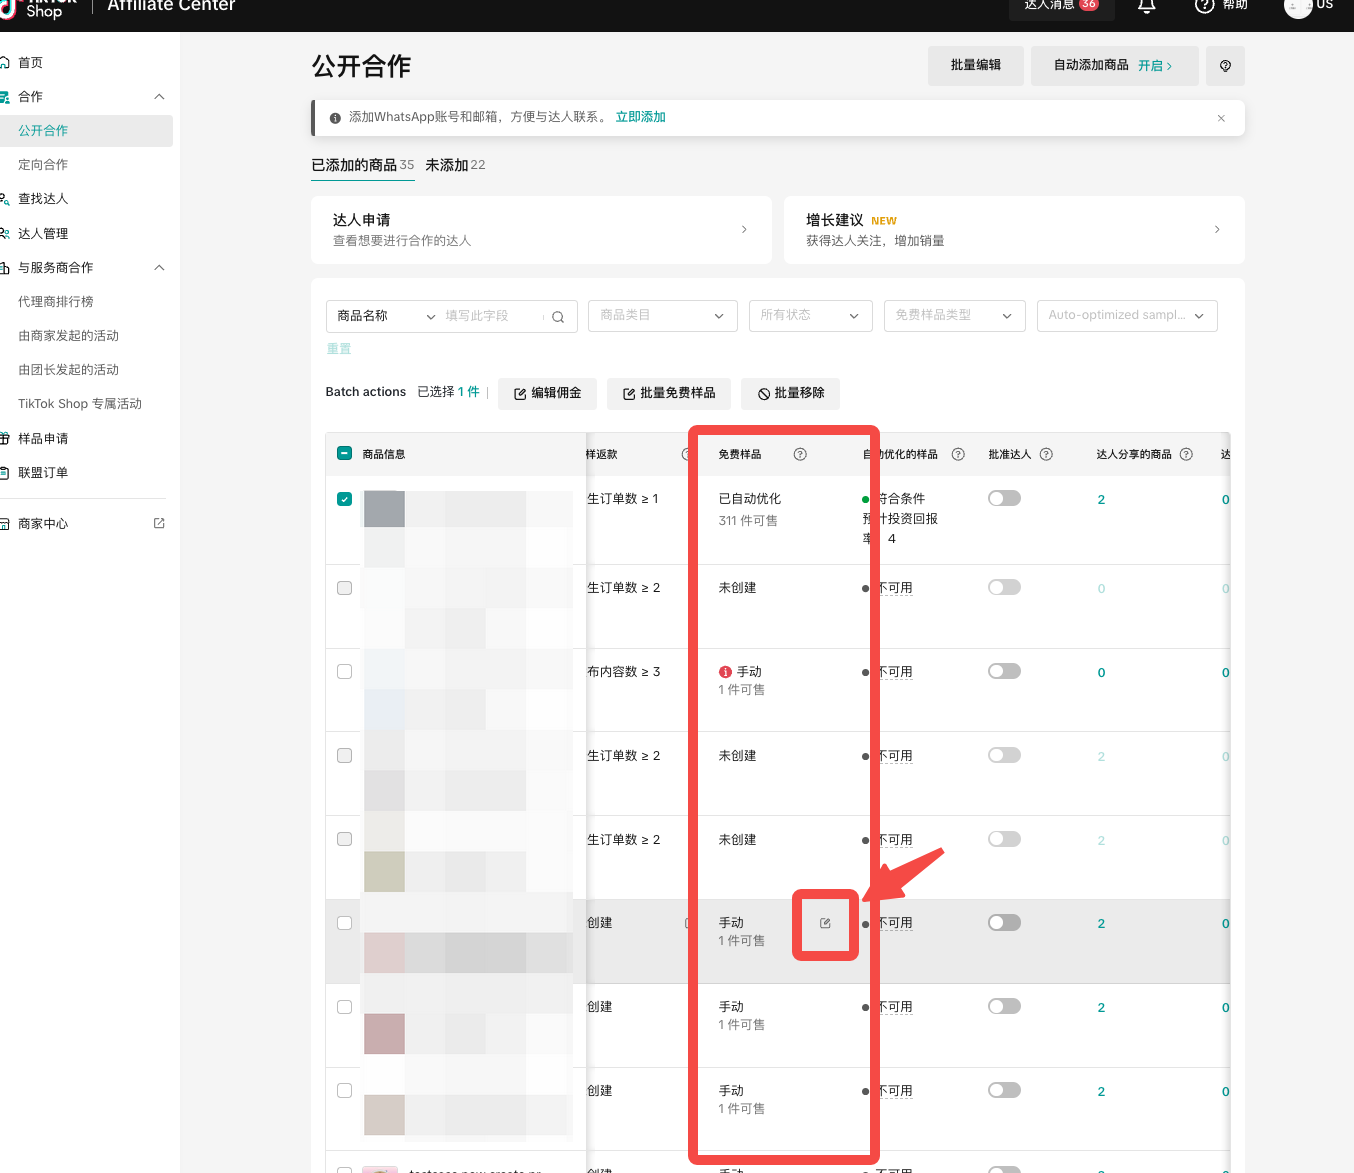Toggle the select-all checkbox in 商品信息 header
The width and height of the screenshot is (1354, 1173).
[345, 454]
